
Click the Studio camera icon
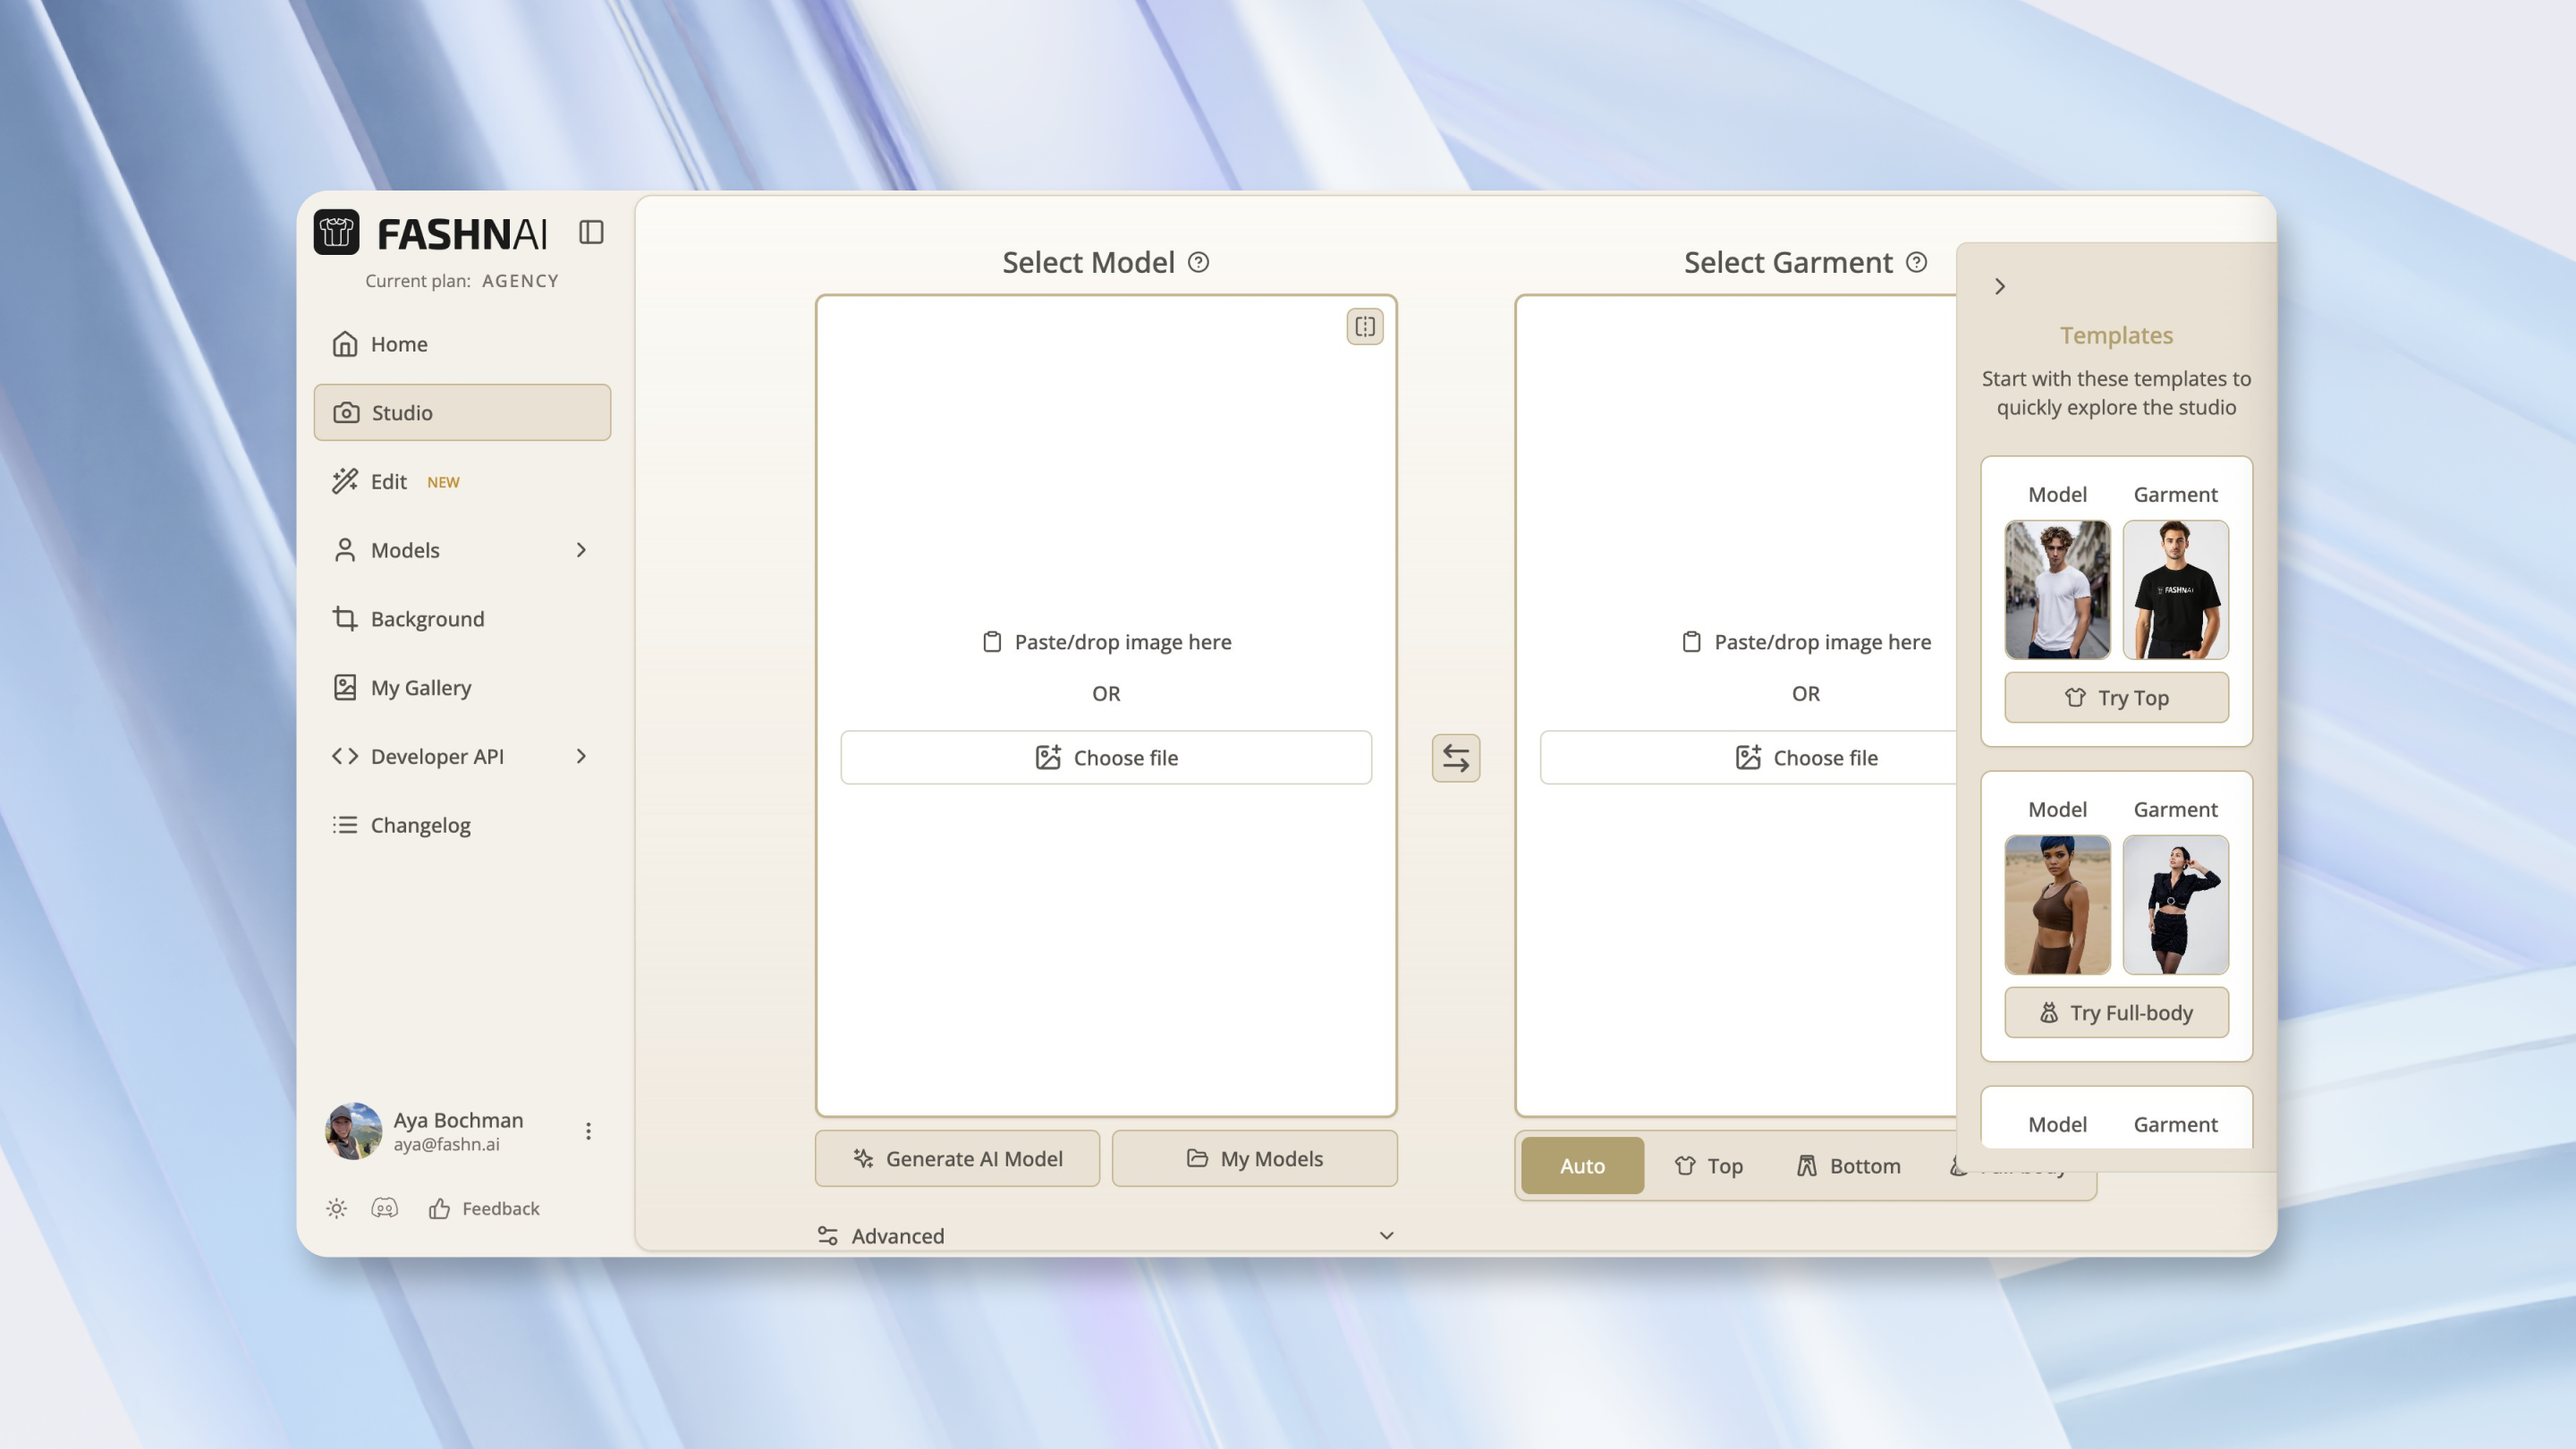(346, 412)
